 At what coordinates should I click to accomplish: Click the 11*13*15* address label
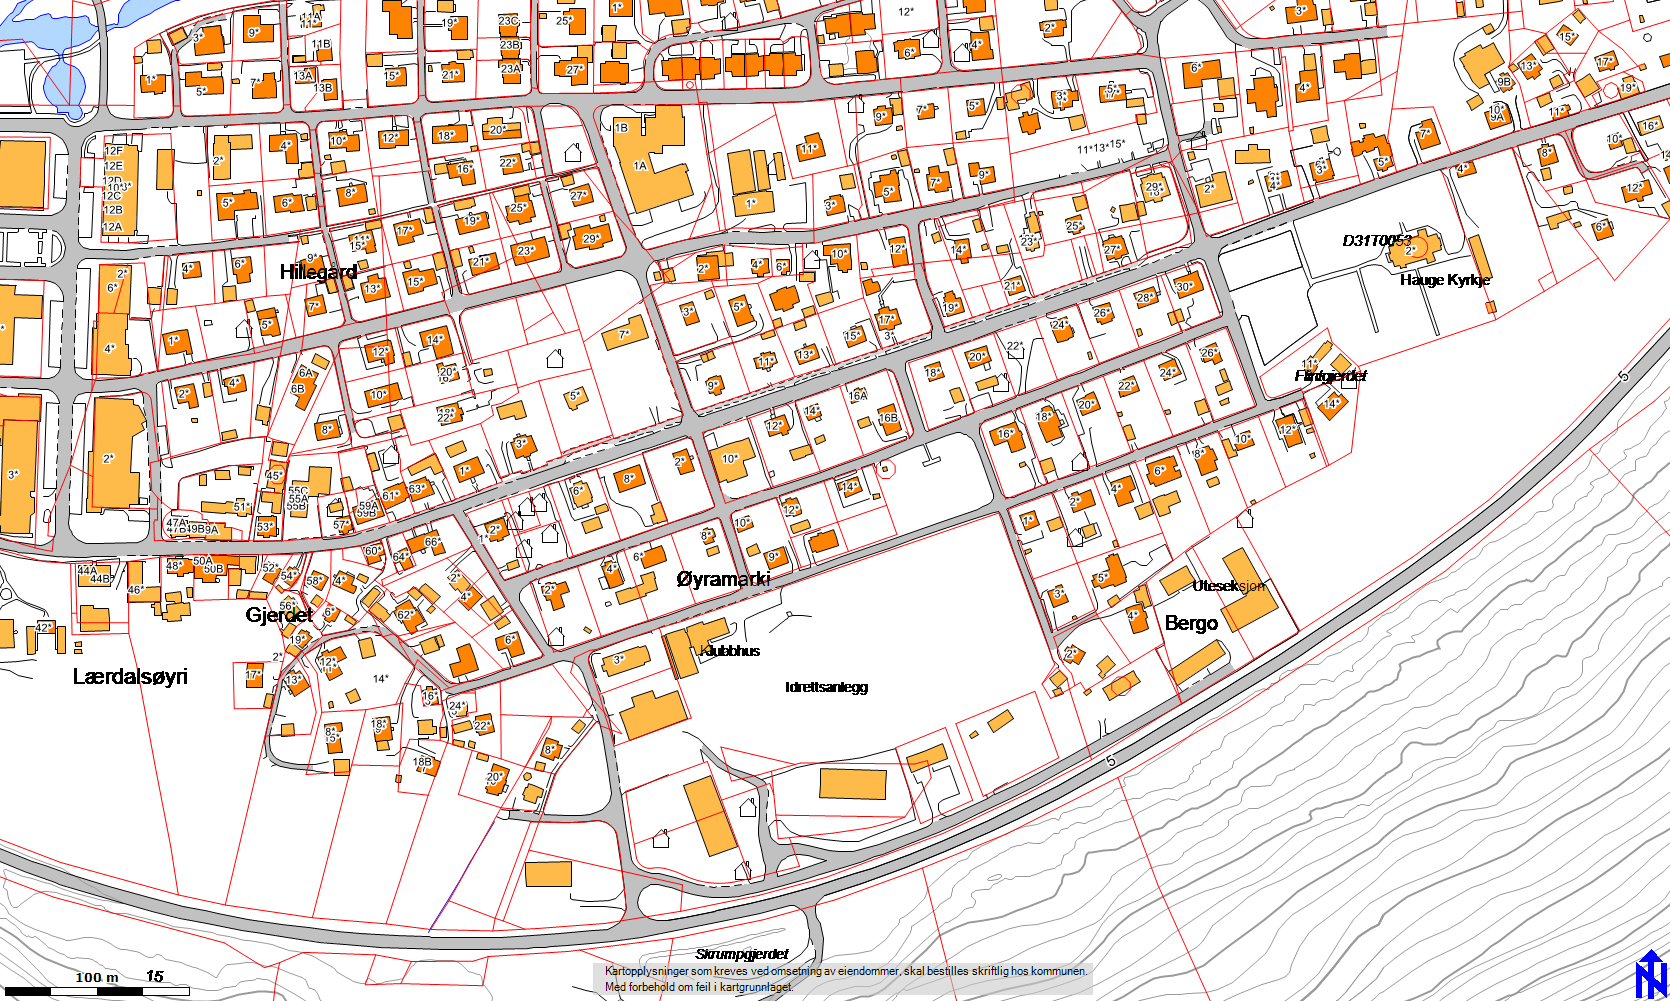pos(1101,147)
